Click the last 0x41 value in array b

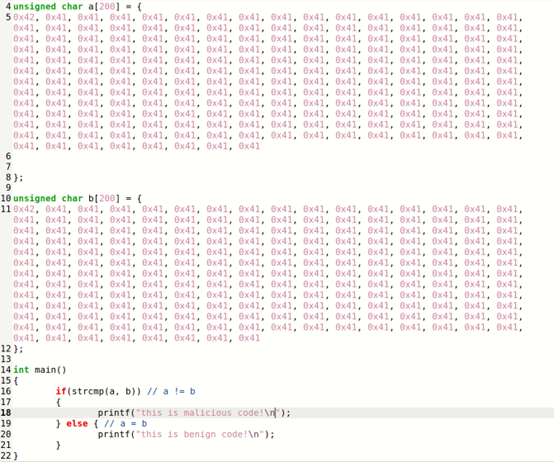coord(249,338)
